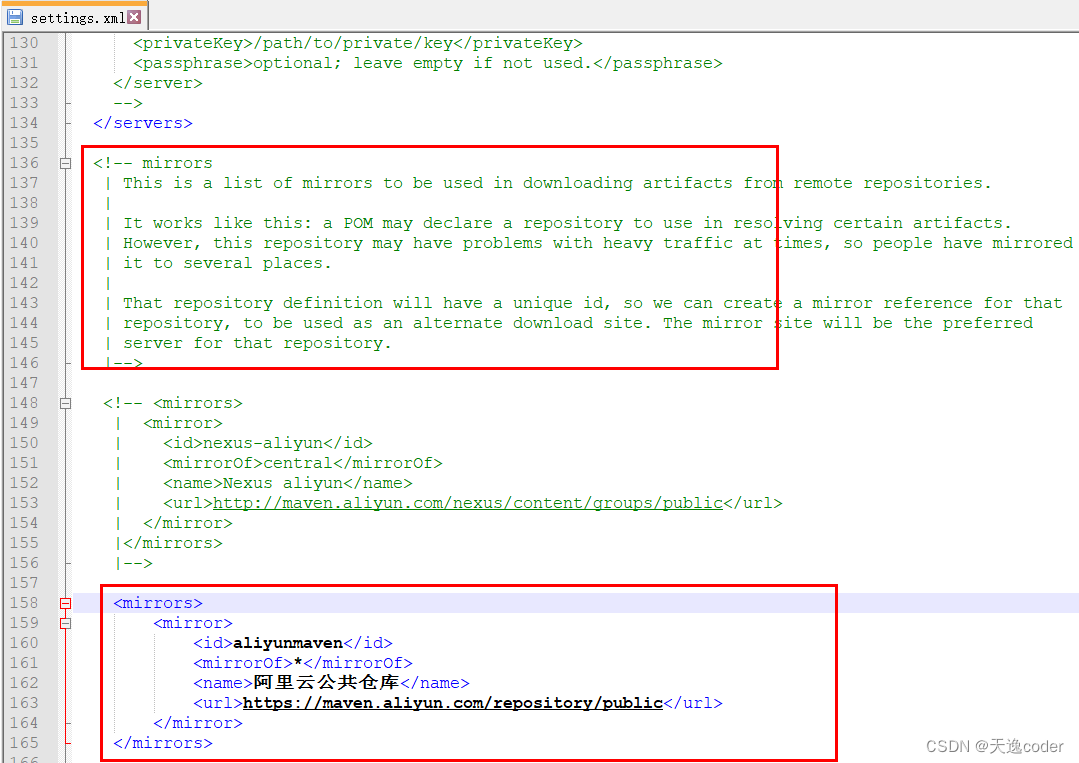Select the settings.xml tab
Image resolution: width=1079 pixels, height=763 pixels.
pos(74,17)
